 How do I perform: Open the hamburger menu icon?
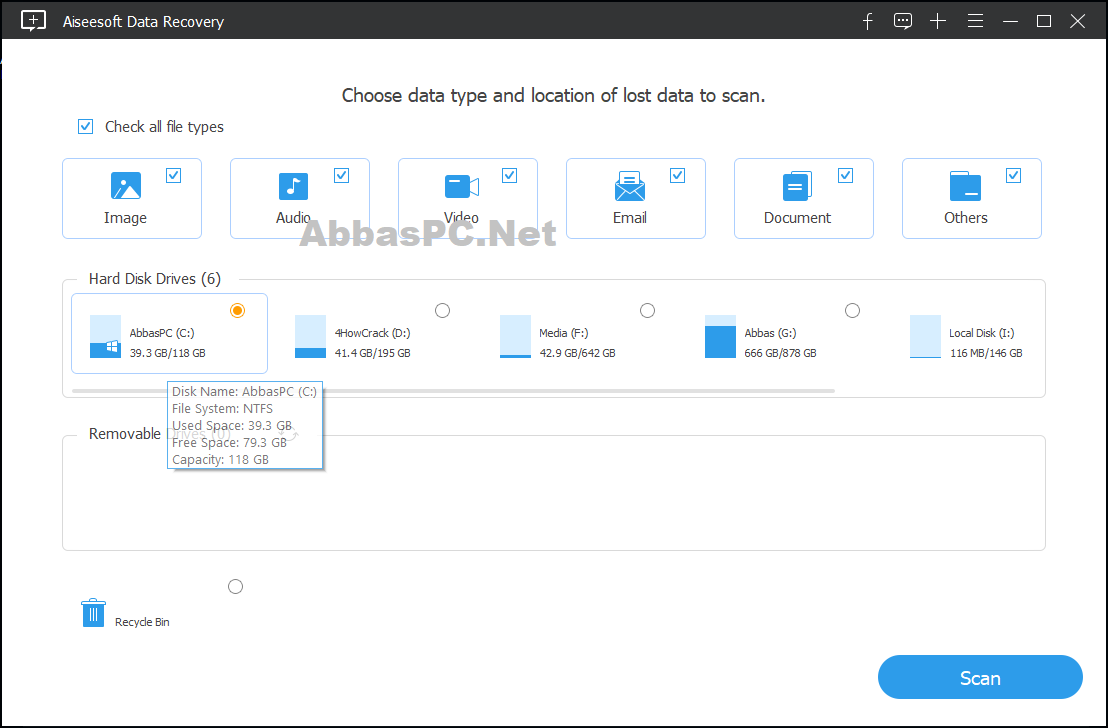pos(975,21)
